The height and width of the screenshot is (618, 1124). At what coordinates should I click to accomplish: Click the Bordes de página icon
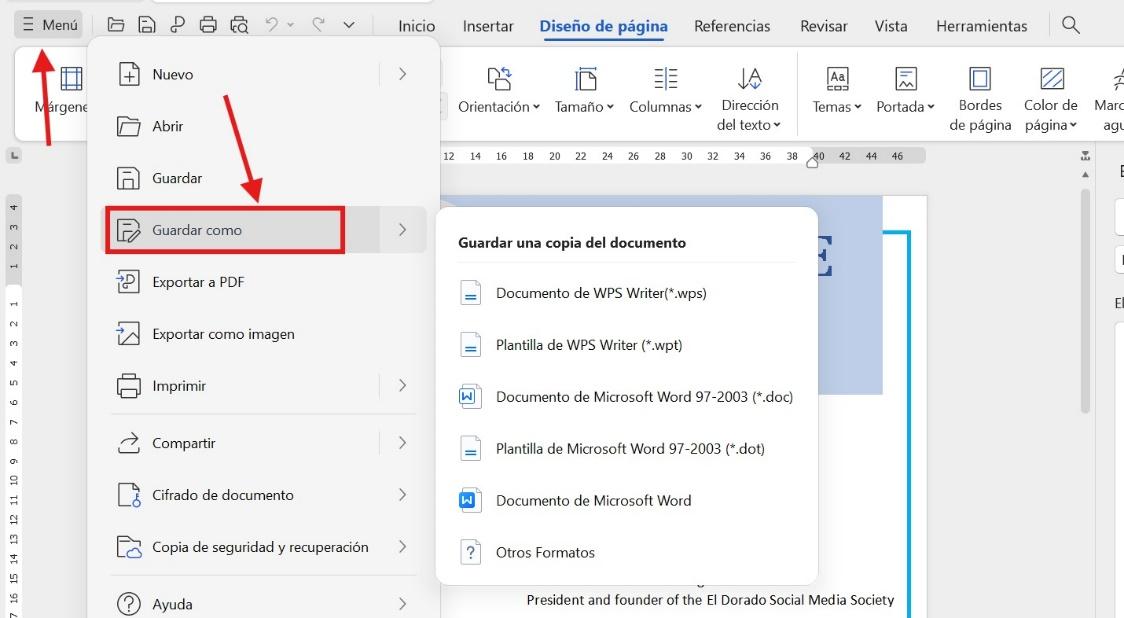(980, 94)
